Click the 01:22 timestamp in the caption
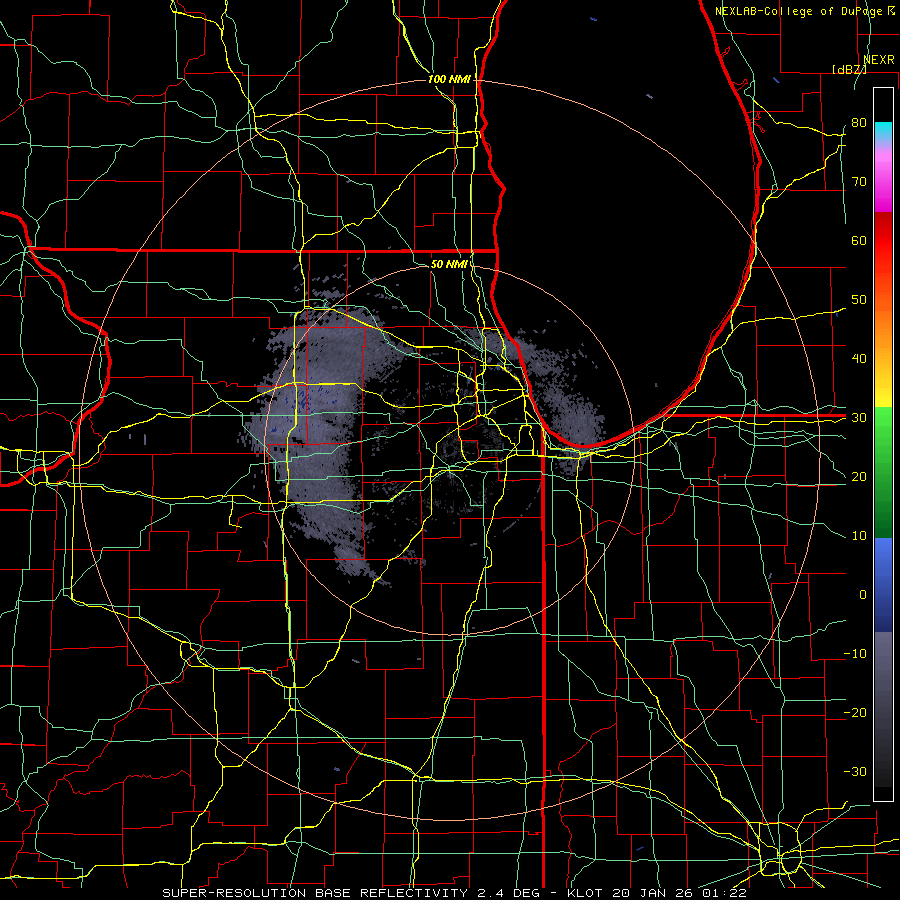Image resolution: width=900 pixels, height=900 pixels. 724,893
